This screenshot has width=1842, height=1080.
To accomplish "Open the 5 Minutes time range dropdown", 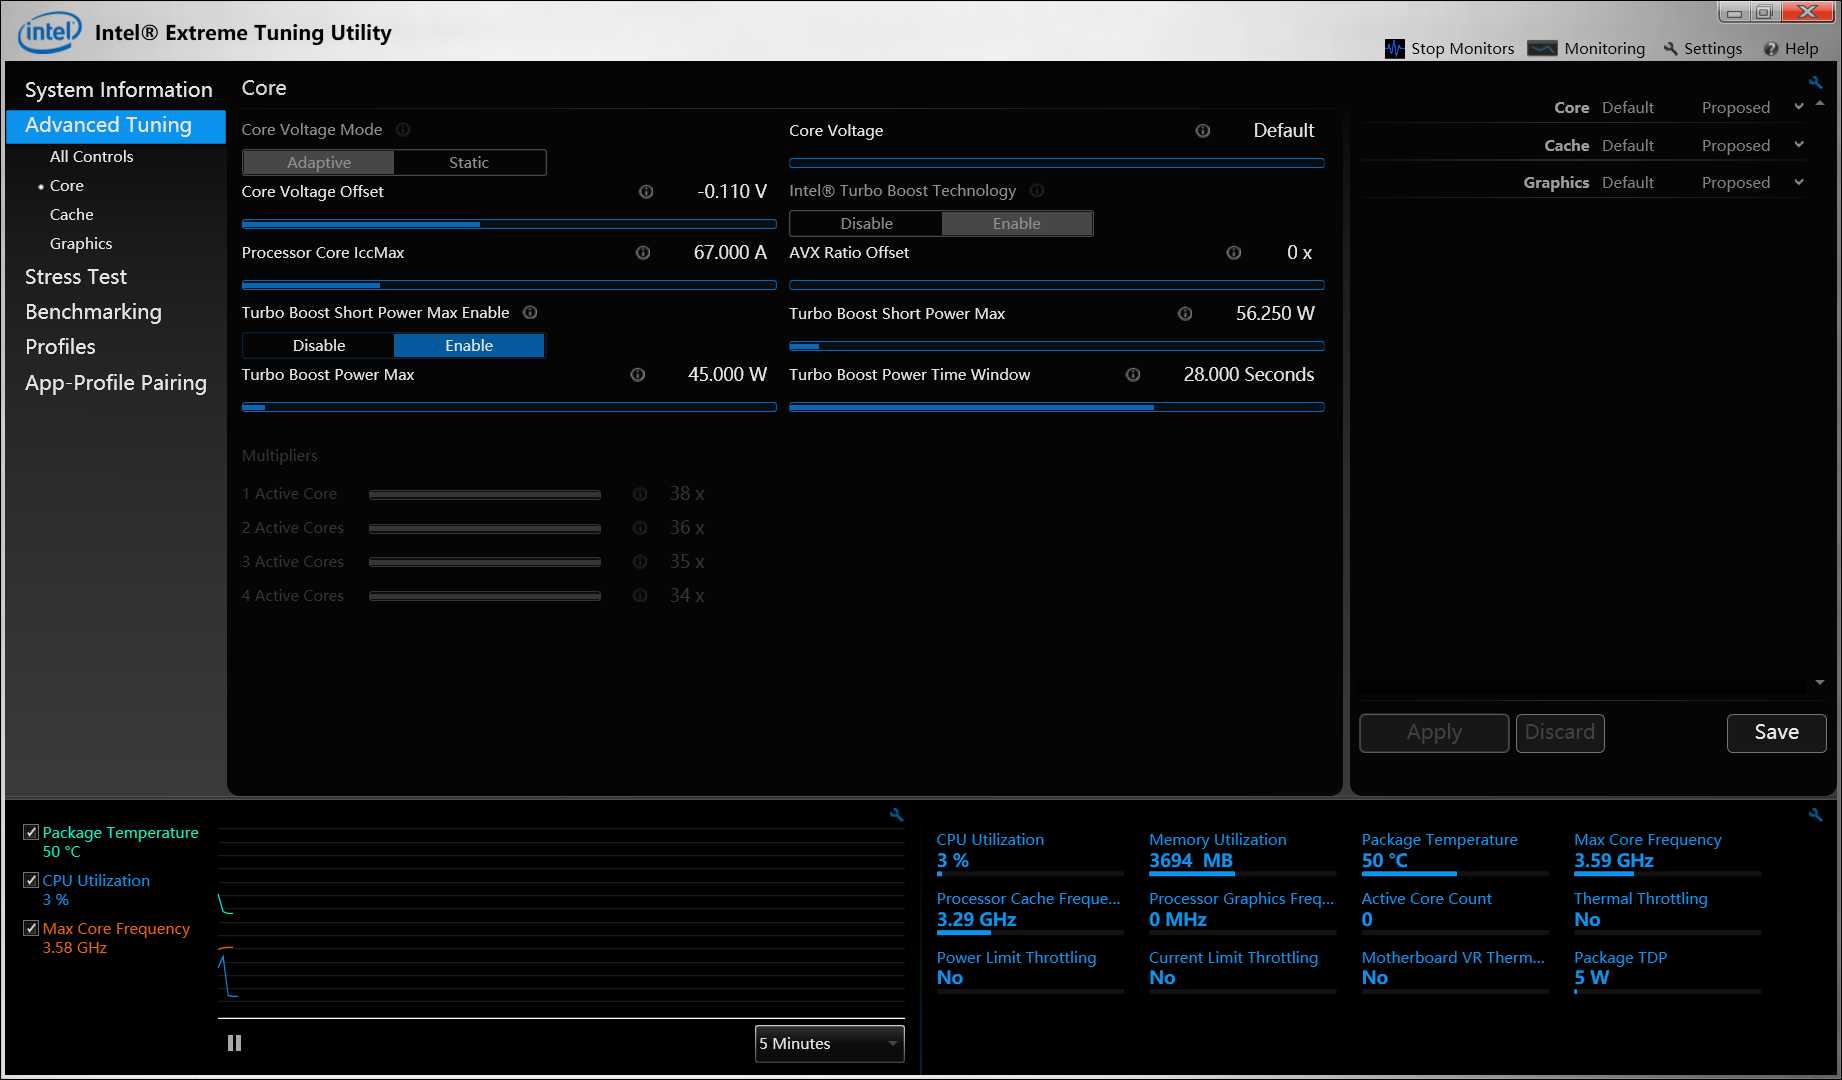I will point(829,1043).
